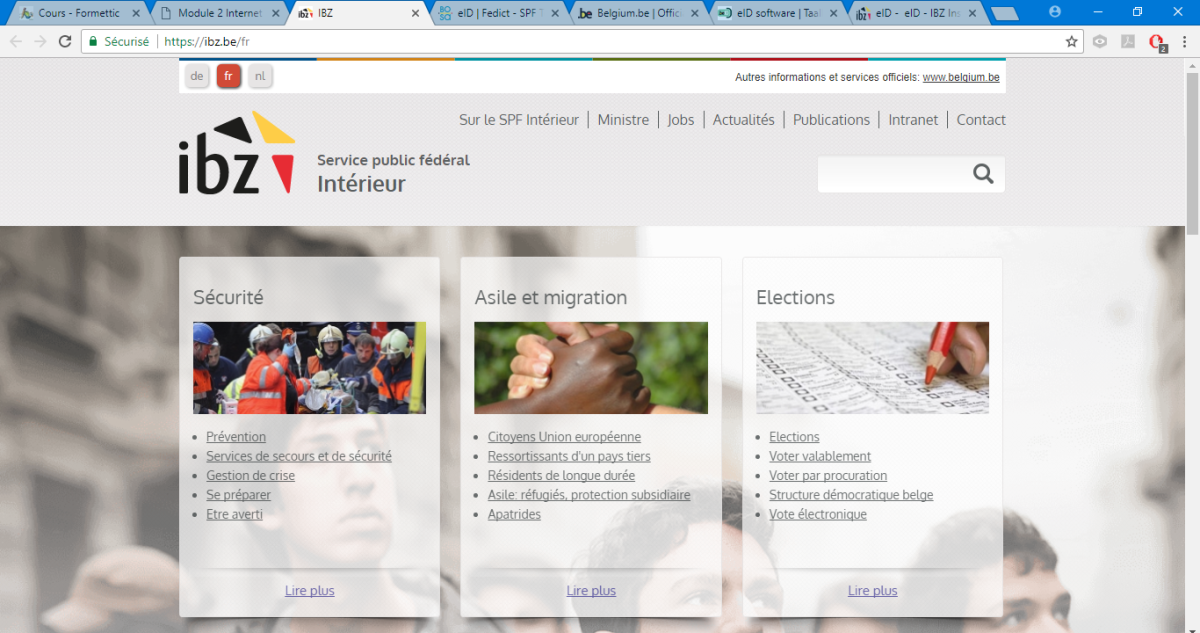Screen dimensions: 1200x633
Task: Select the French (fr) language button
Action: pyautogui.click(x=228, y=76)
